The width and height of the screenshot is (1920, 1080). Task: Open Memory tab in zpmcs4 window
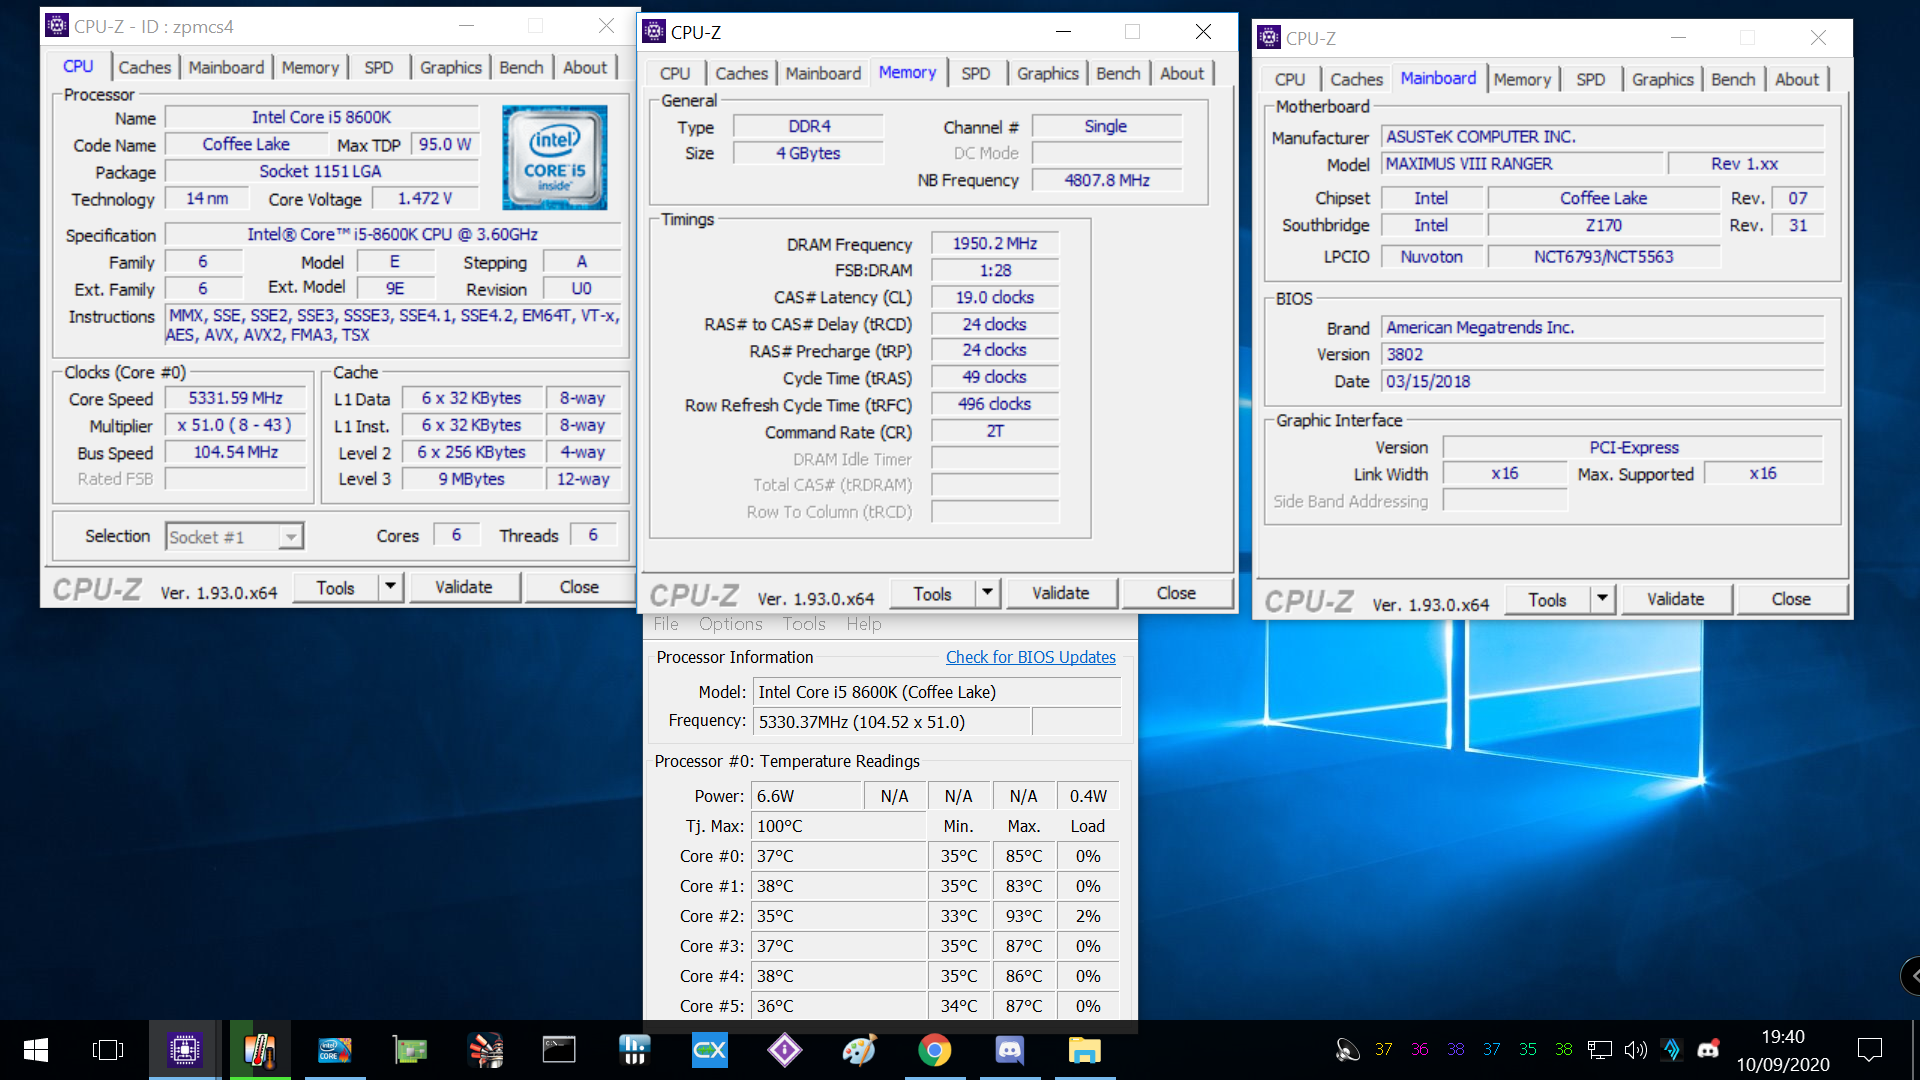tap(310, 67)
